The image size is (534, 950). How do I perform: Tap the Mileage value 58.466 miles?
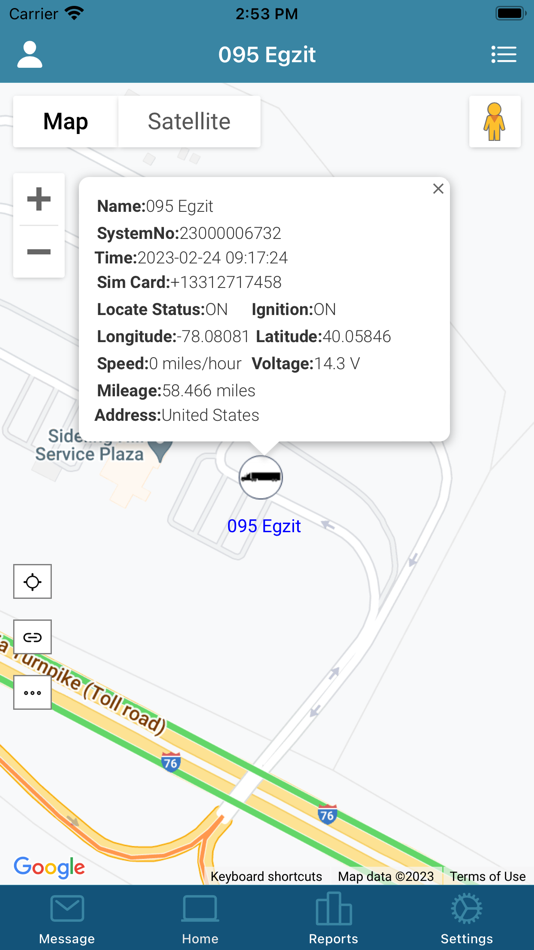click(209, 391)
